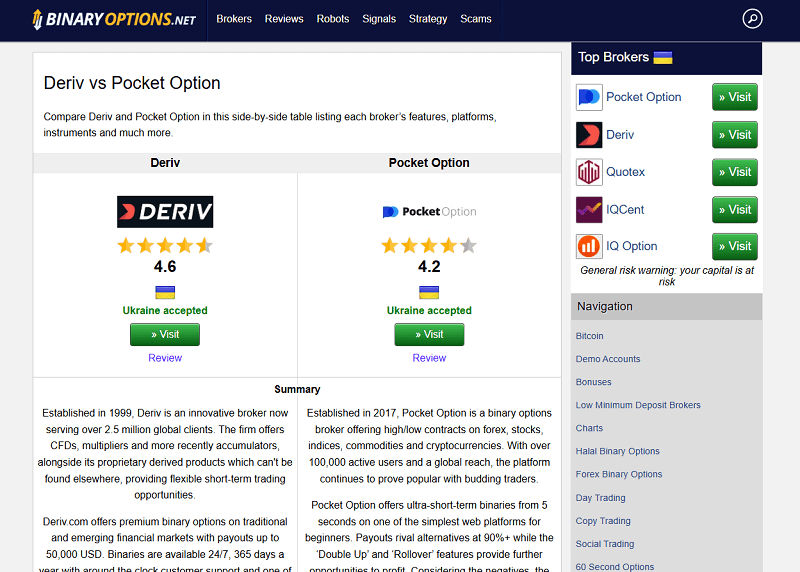Click the IQCent logo icon in sidebar

tap(589, 210)
